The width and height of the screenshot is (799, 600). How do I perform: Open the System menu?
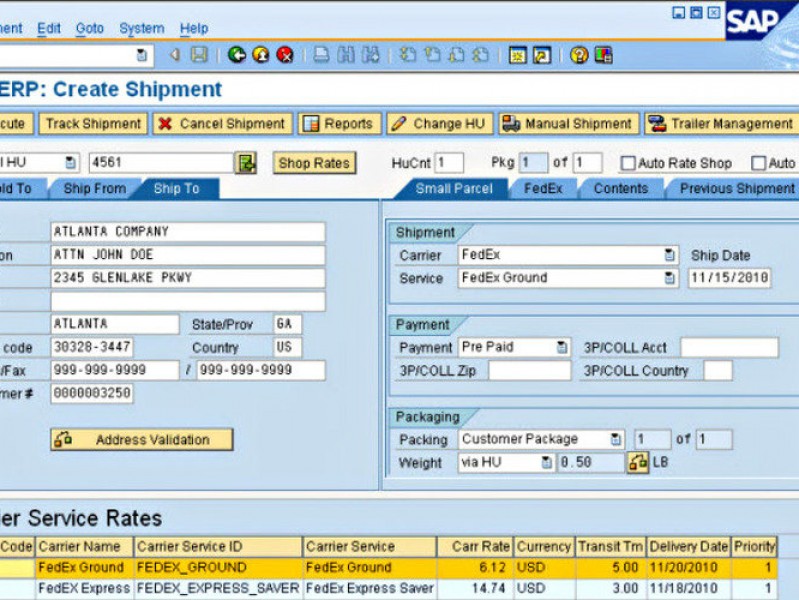(x=142, y=28)
